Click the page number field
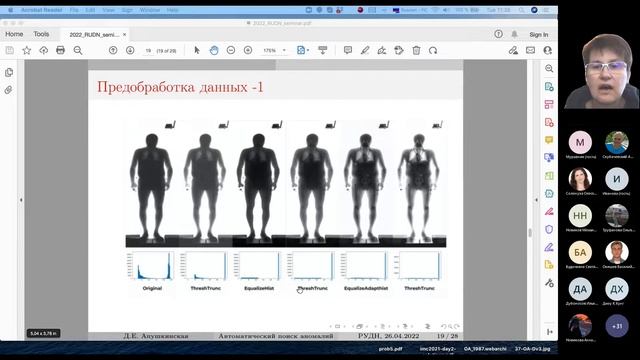Image resolution: width=640 pixels, height=360 pixels. [x=148, y=51]
